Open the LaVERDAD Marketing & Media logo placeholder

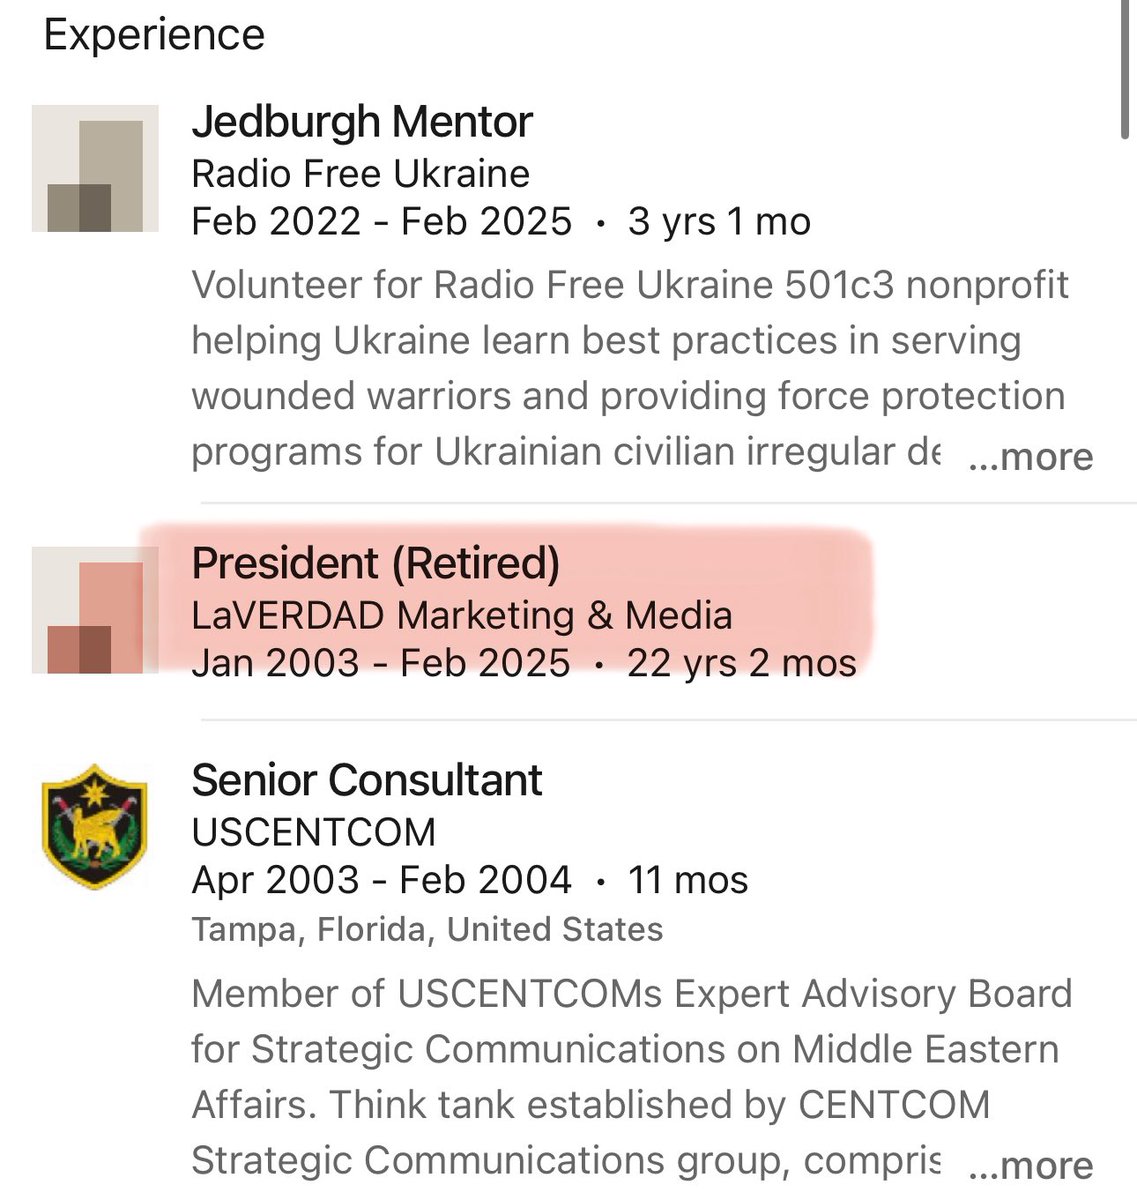(95, 610)
